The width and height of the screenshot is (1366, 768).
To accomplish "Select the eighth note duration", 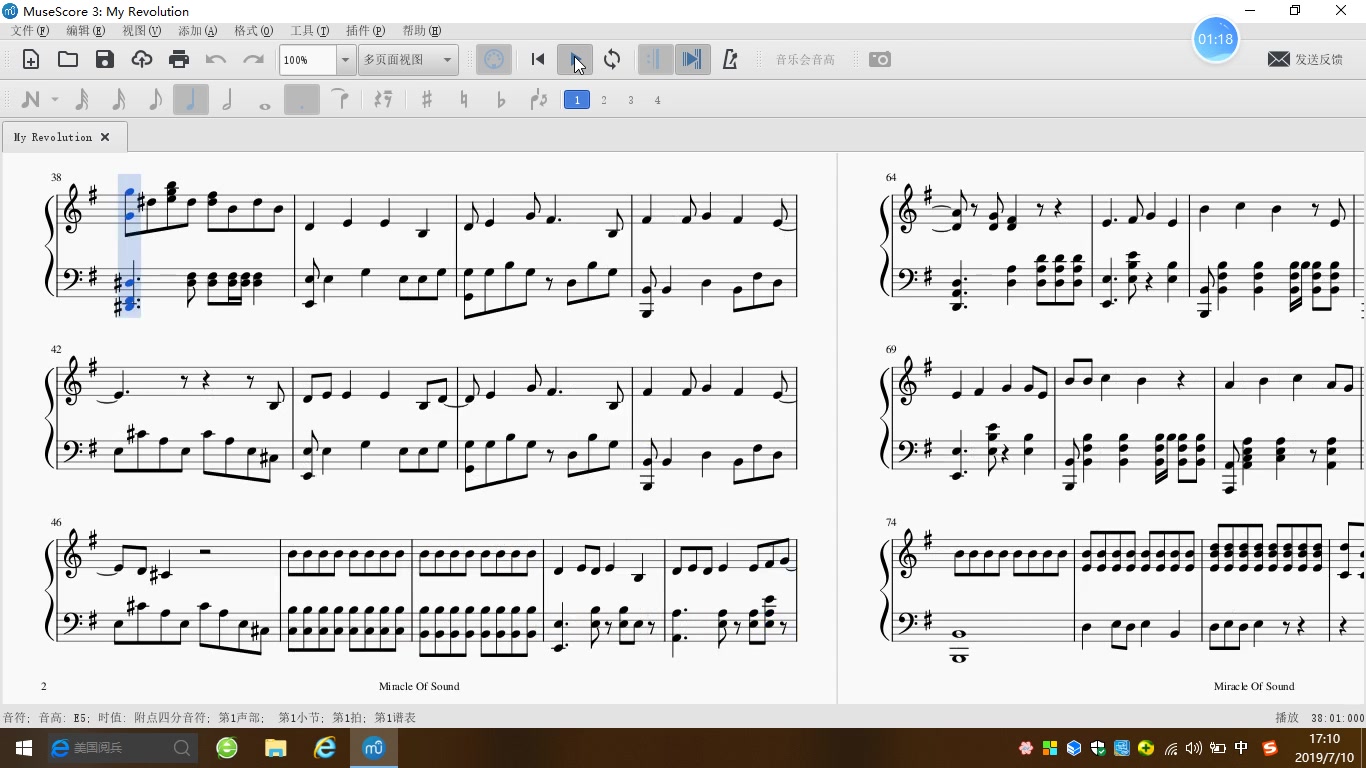I will 155,100.
